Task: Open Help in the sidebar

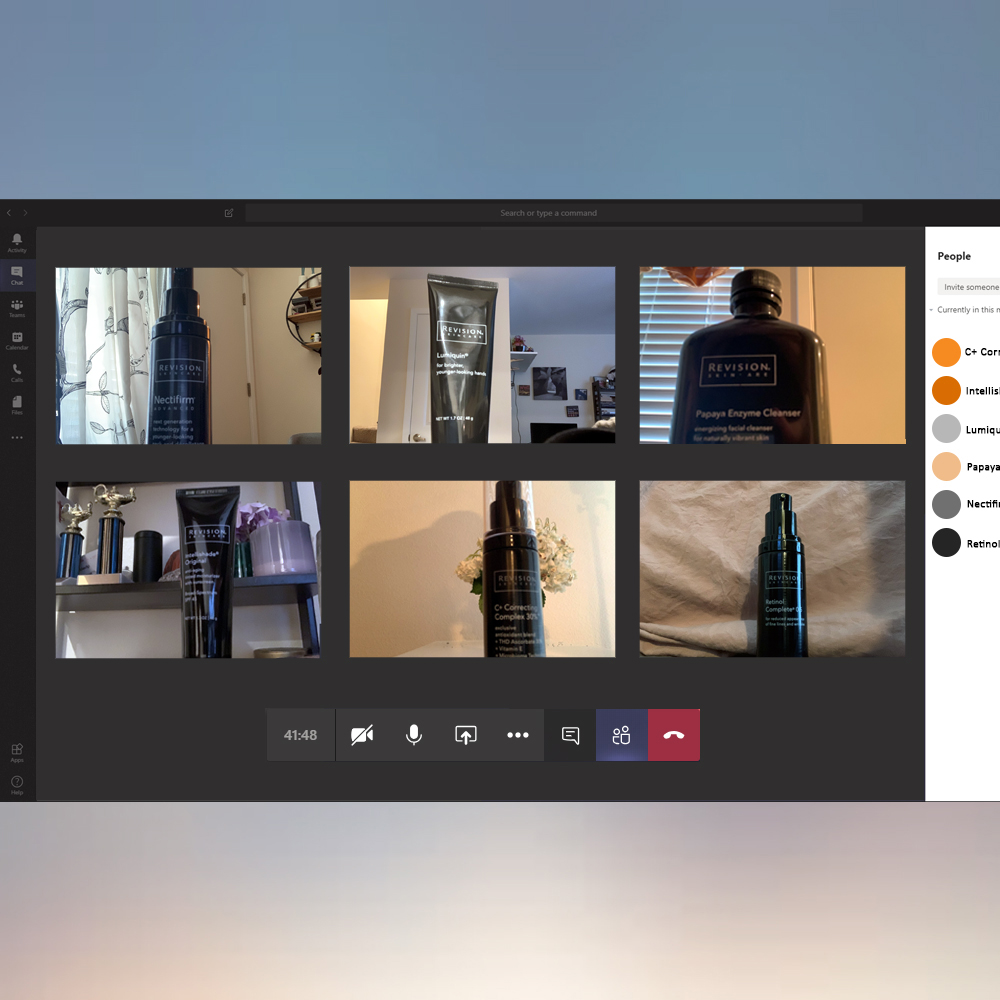Action: pos(17,785)
